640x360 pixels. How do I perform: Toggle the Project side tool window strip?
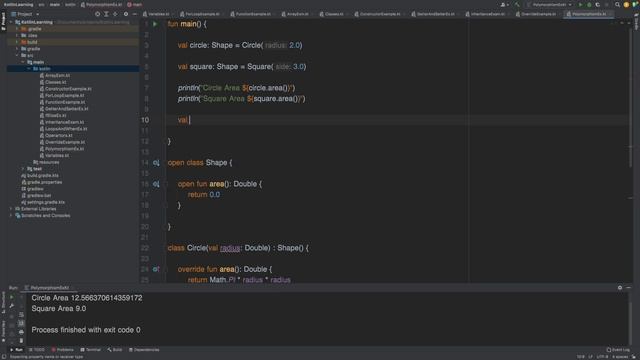click(3, 21)
